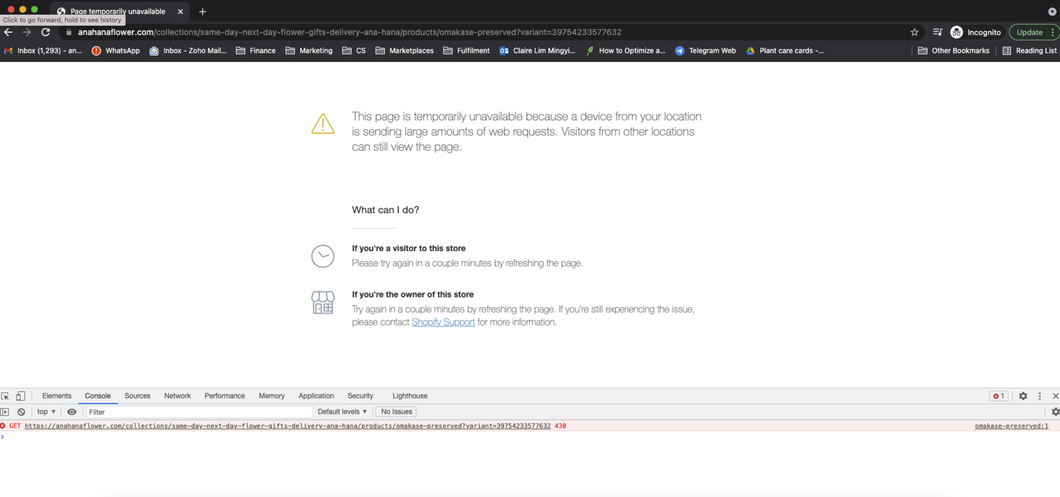1060x497 pixels.
Task: Click the 'No Issues' button
Action: click(x=396, y=412)
